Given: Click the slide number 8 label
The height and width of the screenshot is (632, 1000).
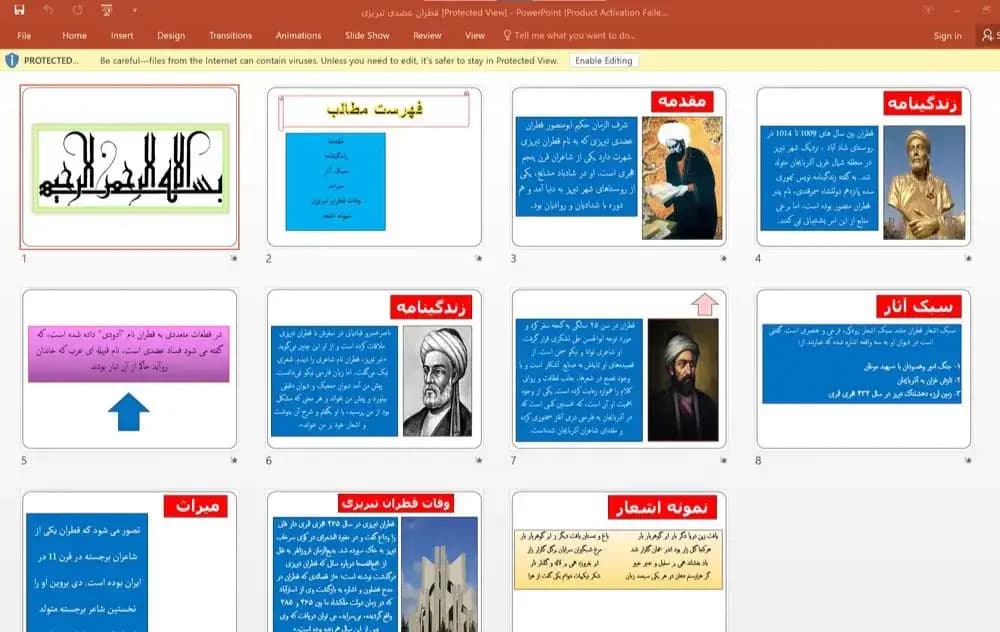Looking at the screenshot, I should [758, 460].
